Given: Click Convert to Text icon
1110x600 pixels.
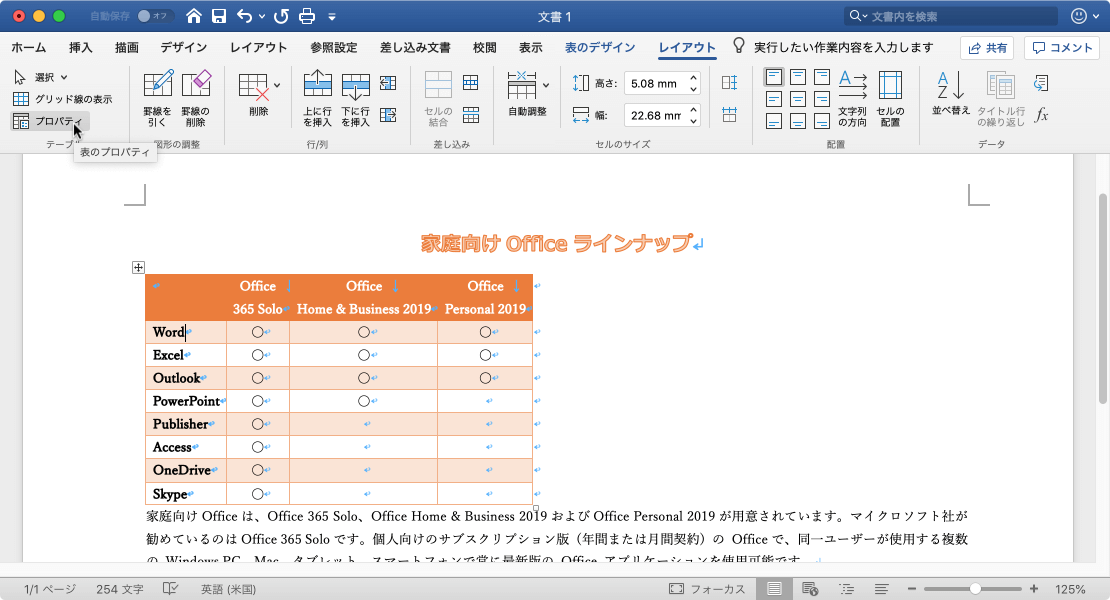Looking at the screenshot, I should 1041,83.
